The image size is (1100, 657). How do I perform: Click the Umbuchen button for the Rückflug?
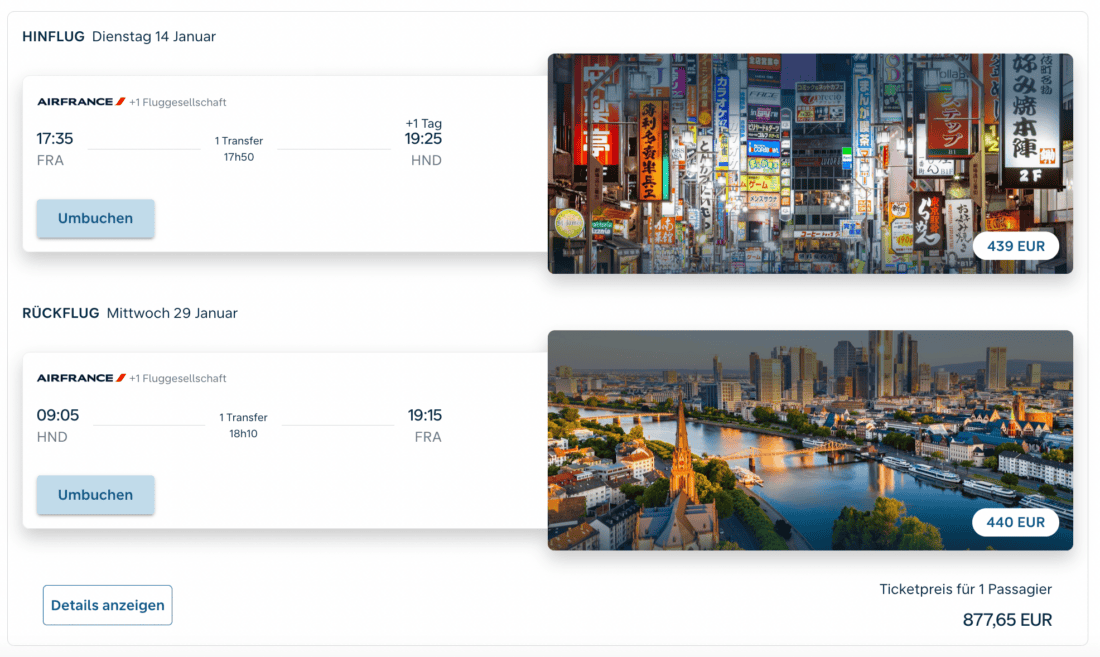[95, 494]
